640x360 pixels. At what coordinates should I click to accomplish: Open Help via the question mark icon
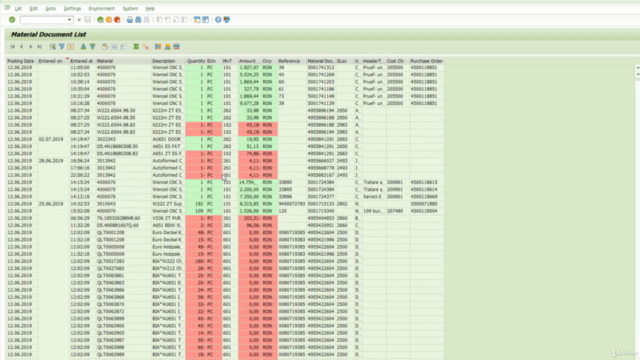pos(218,20)
